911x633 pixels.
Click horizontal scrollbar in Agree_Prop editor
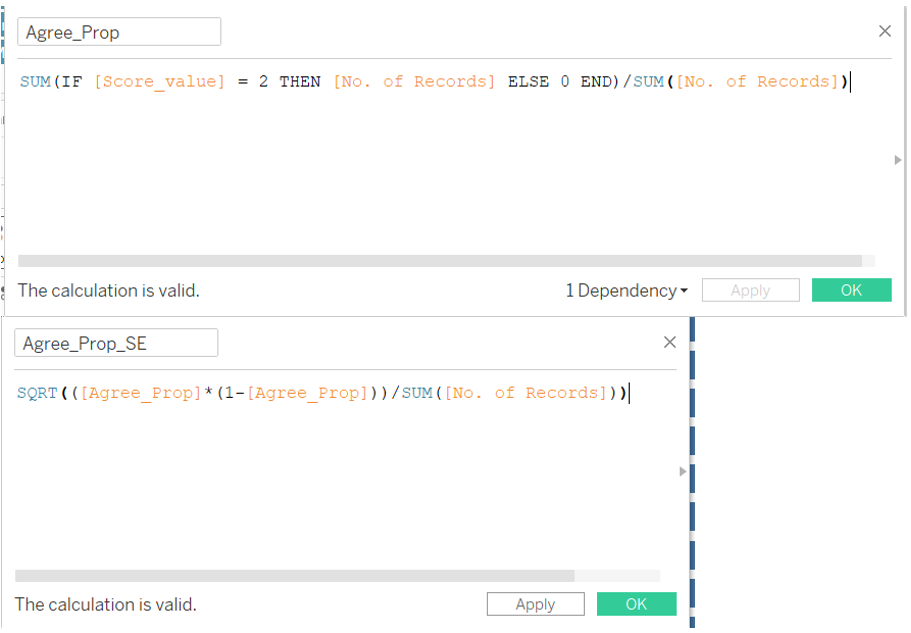440,260
